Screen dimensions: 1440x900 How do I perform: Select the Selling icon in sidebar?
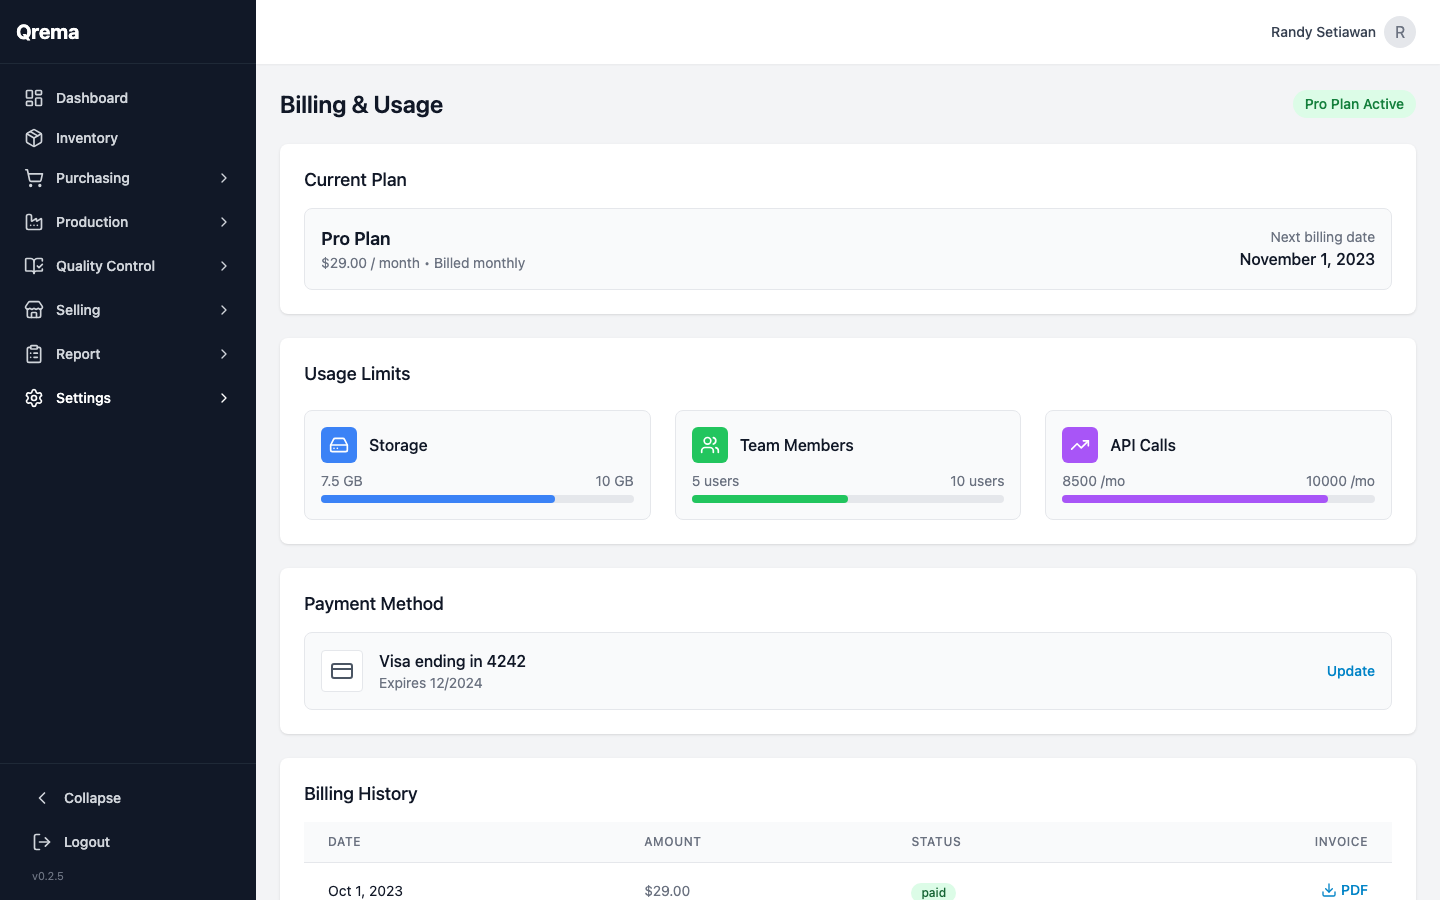tap(32, 310)
